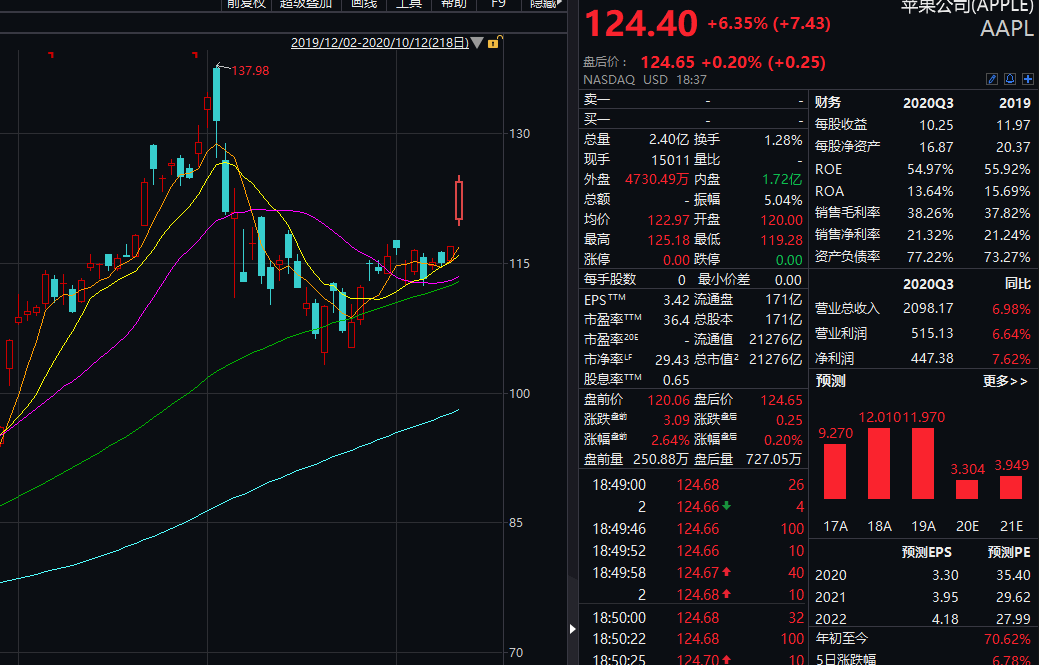This screenshot has height=665, width=1039.
Task: Click the 2022 forecast PE 27.99
Action: click(1013, 619)
